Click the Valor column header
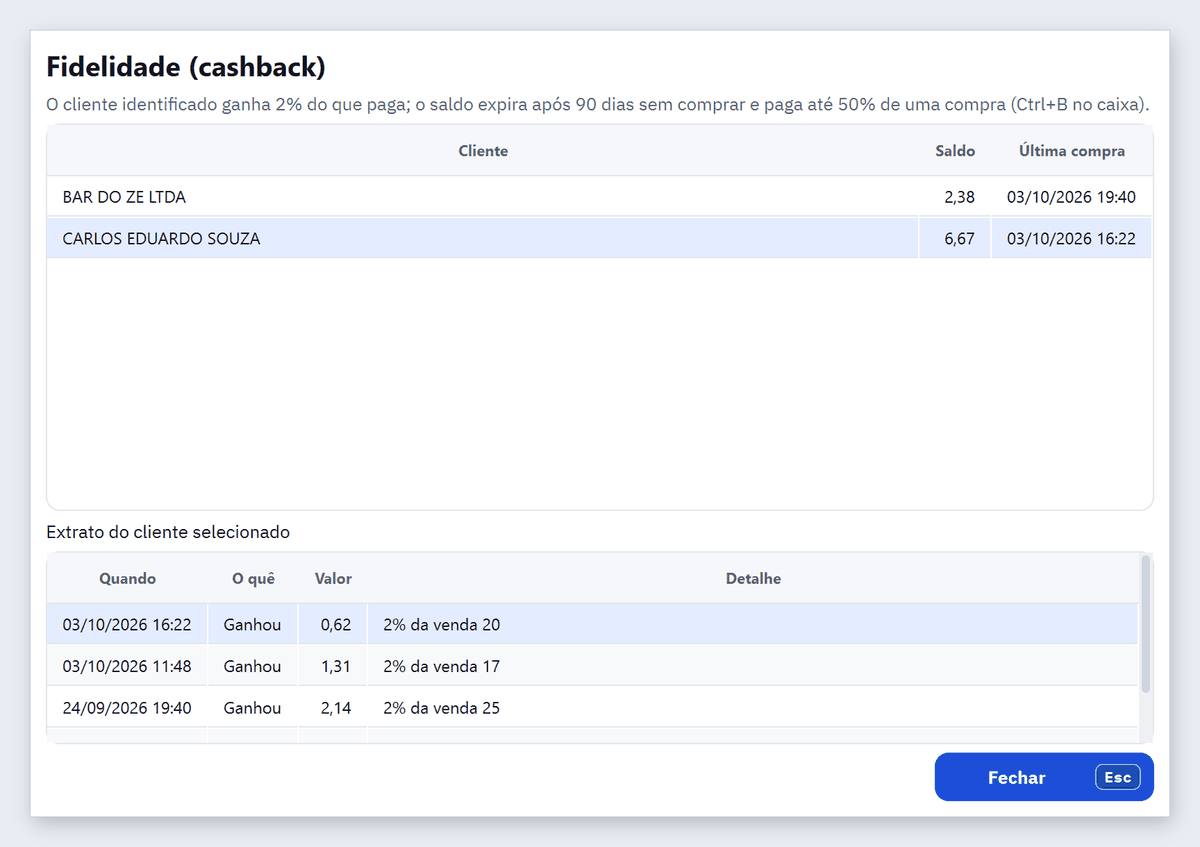Screen dimensions: 1200x847 pos(333,579)
